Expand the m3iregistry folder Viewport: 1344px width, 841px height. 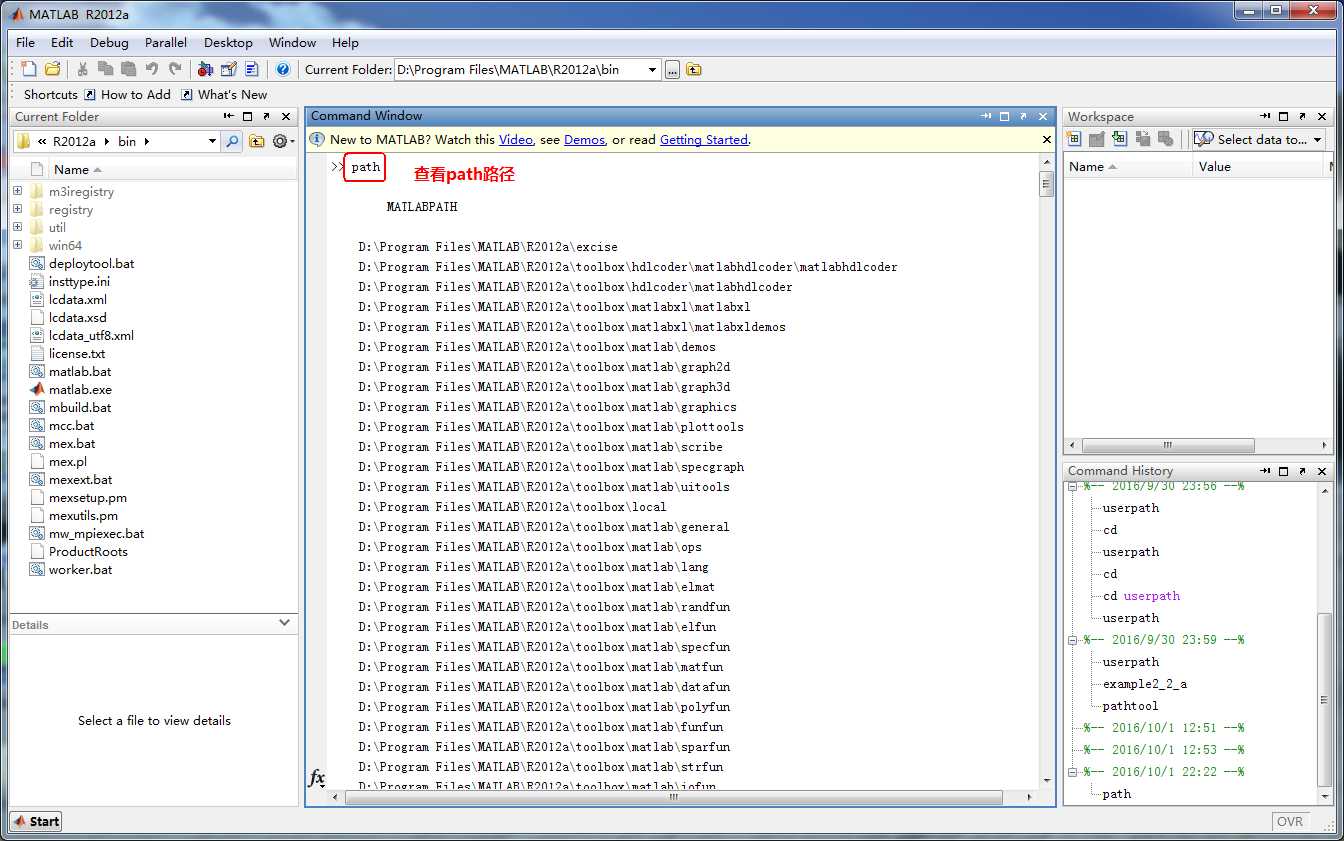(17, 191)
